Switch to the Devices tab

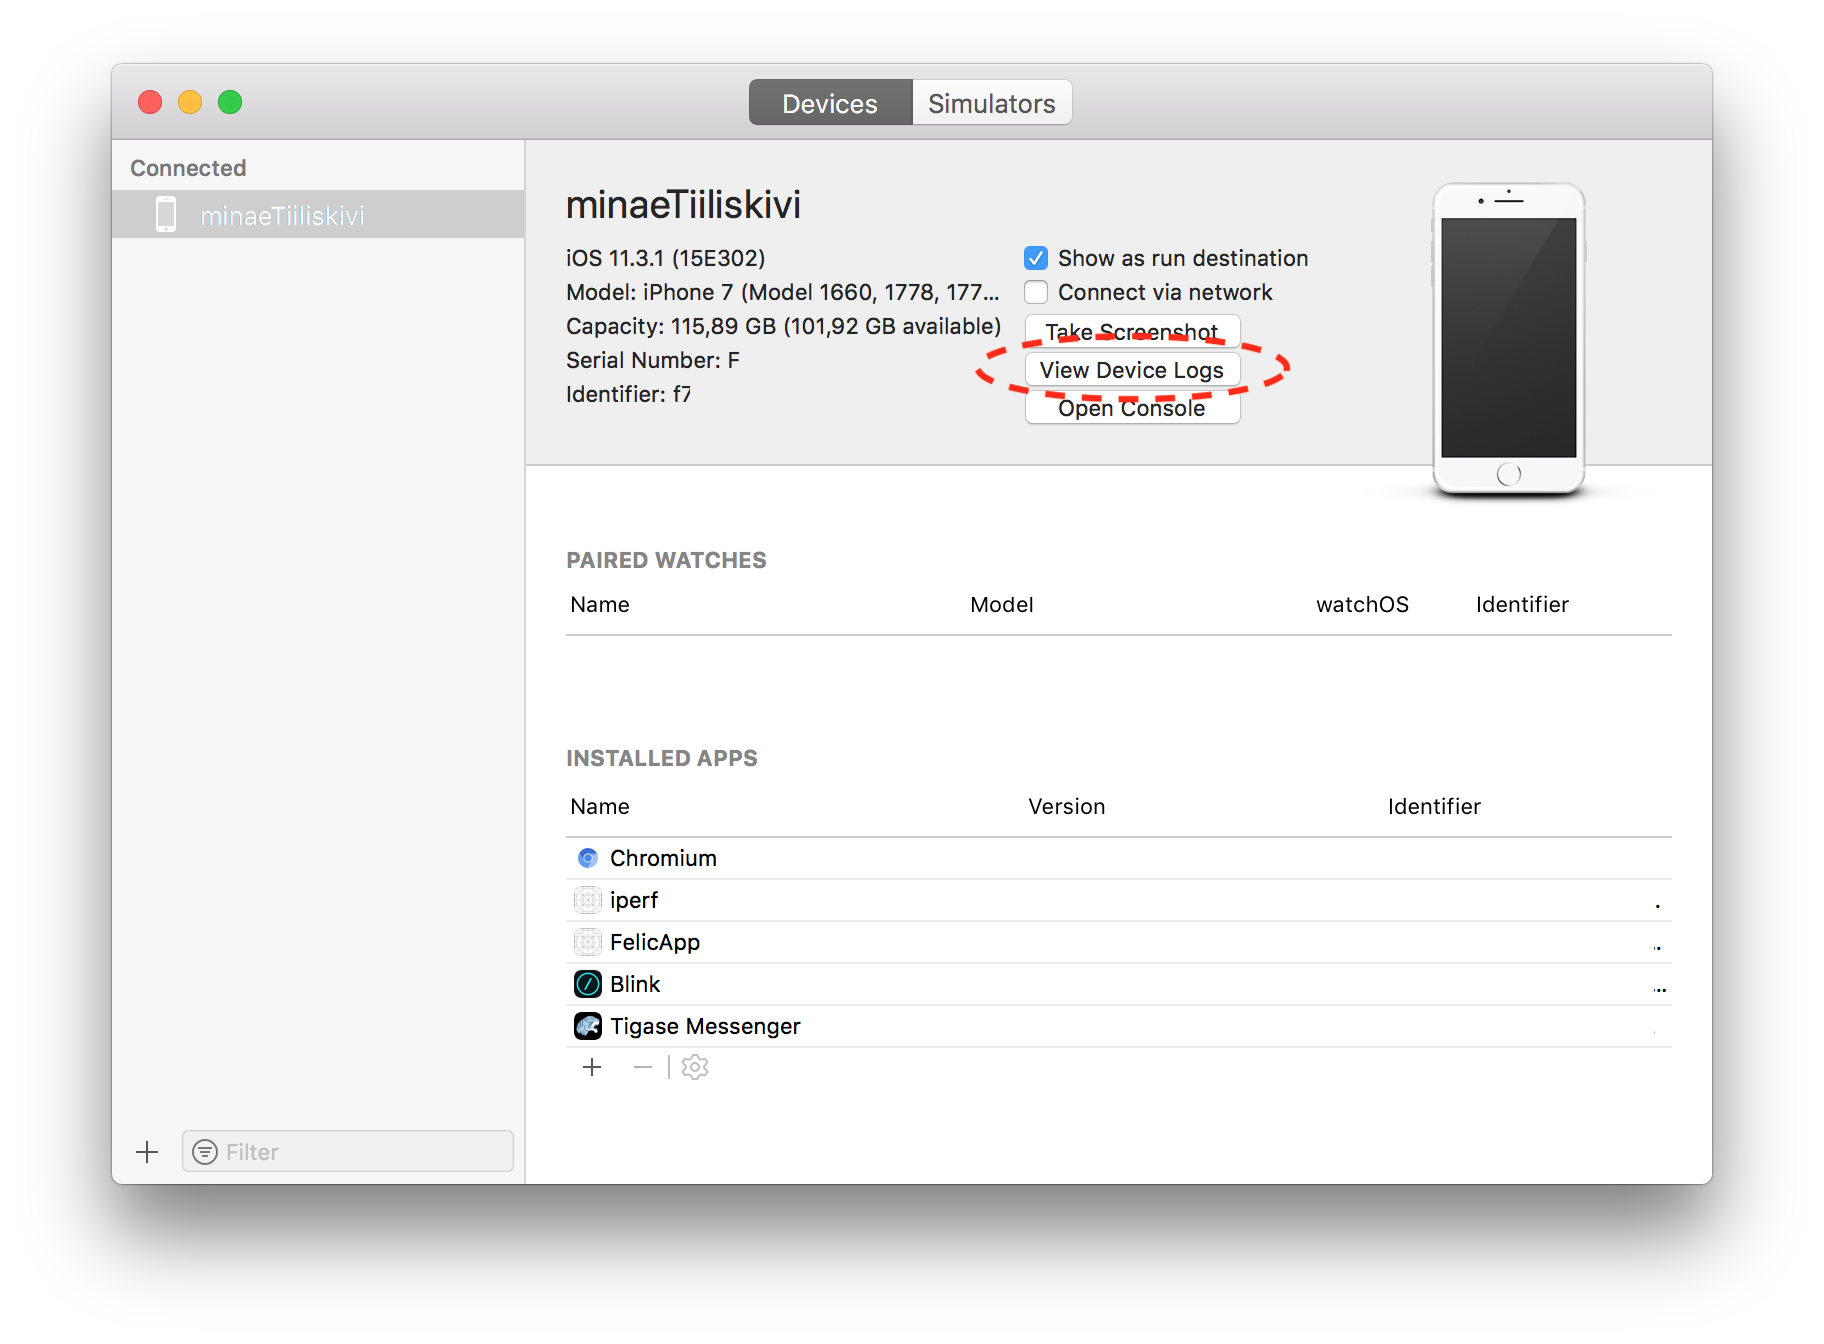pyautogui.click(x=830, y=103)
